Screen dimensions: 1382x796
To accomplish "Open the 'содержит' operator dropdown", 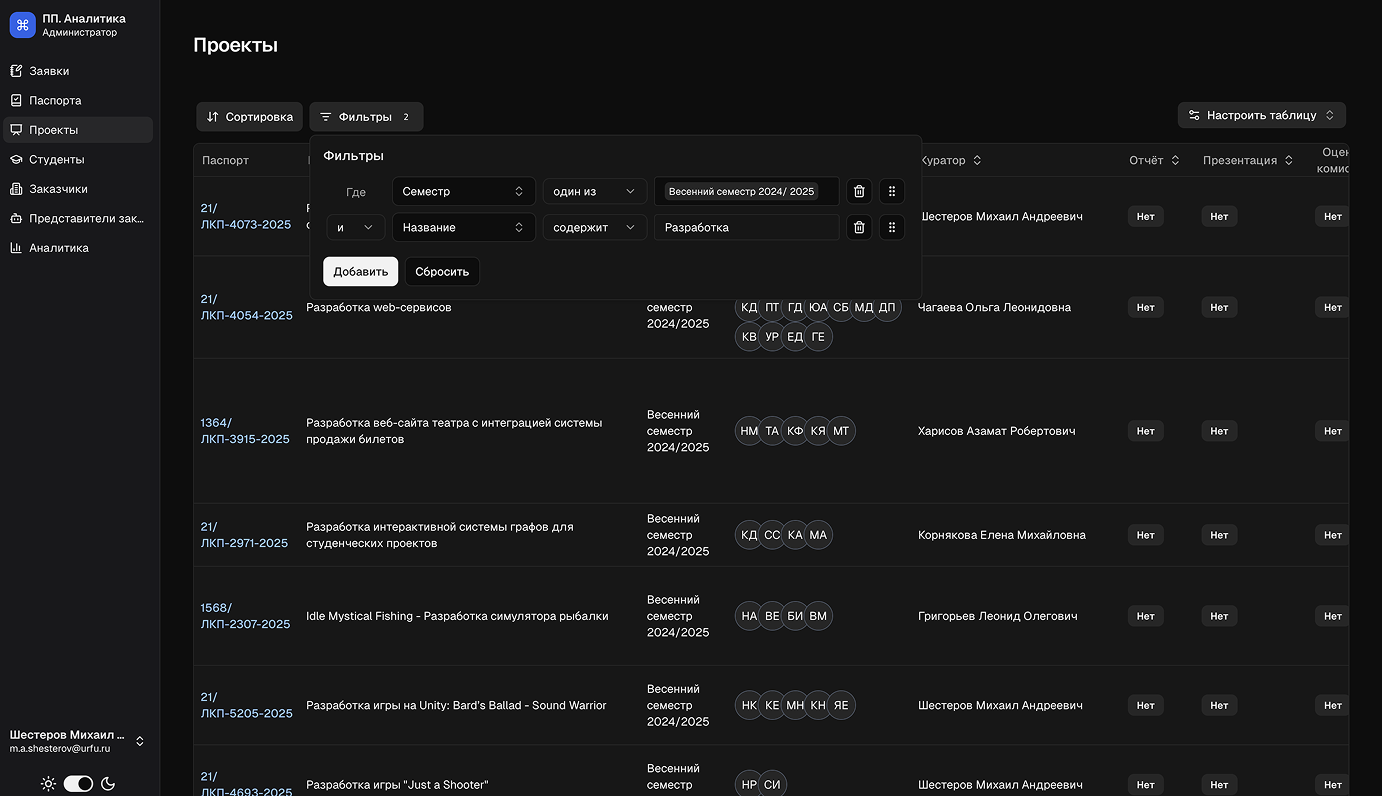I will coord(594,227).
